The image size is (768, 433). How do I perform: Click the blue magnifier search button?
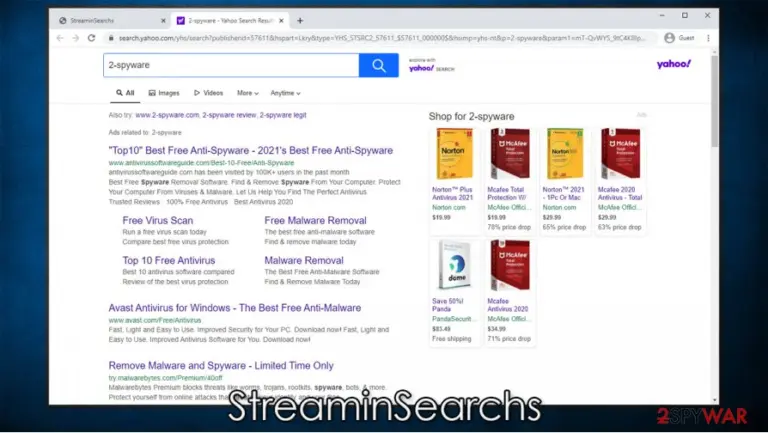pos(379,65)
